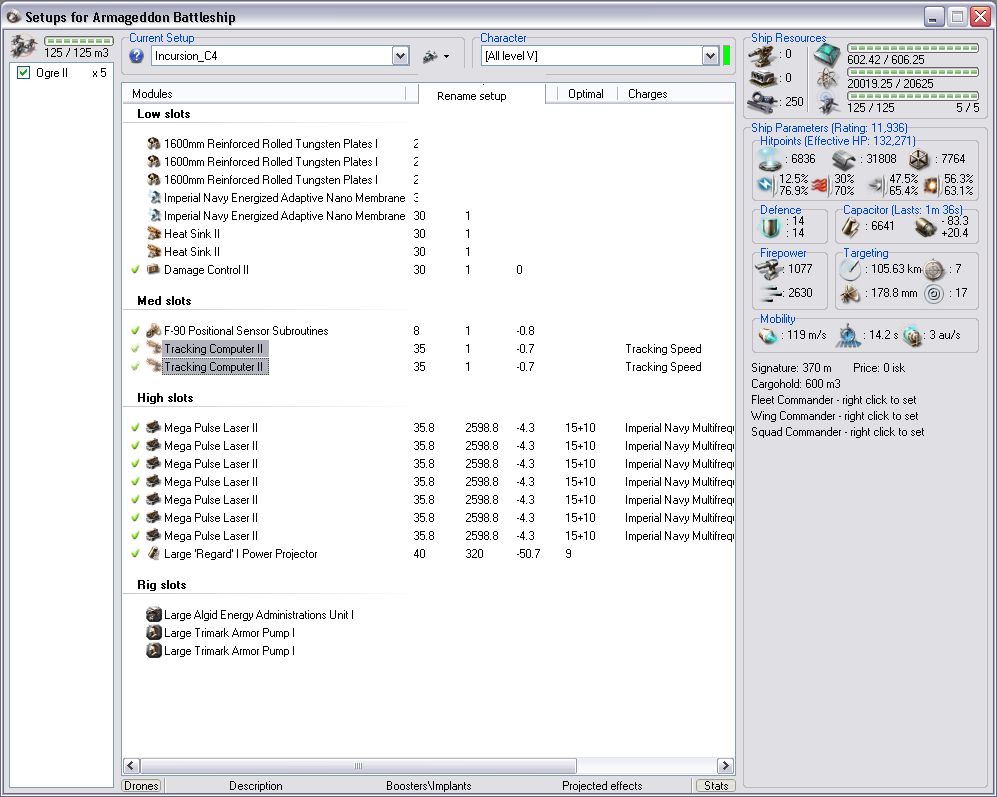Click the capacitor recharge icon beside -83.3
997x797 pixels.
[926, 226]
